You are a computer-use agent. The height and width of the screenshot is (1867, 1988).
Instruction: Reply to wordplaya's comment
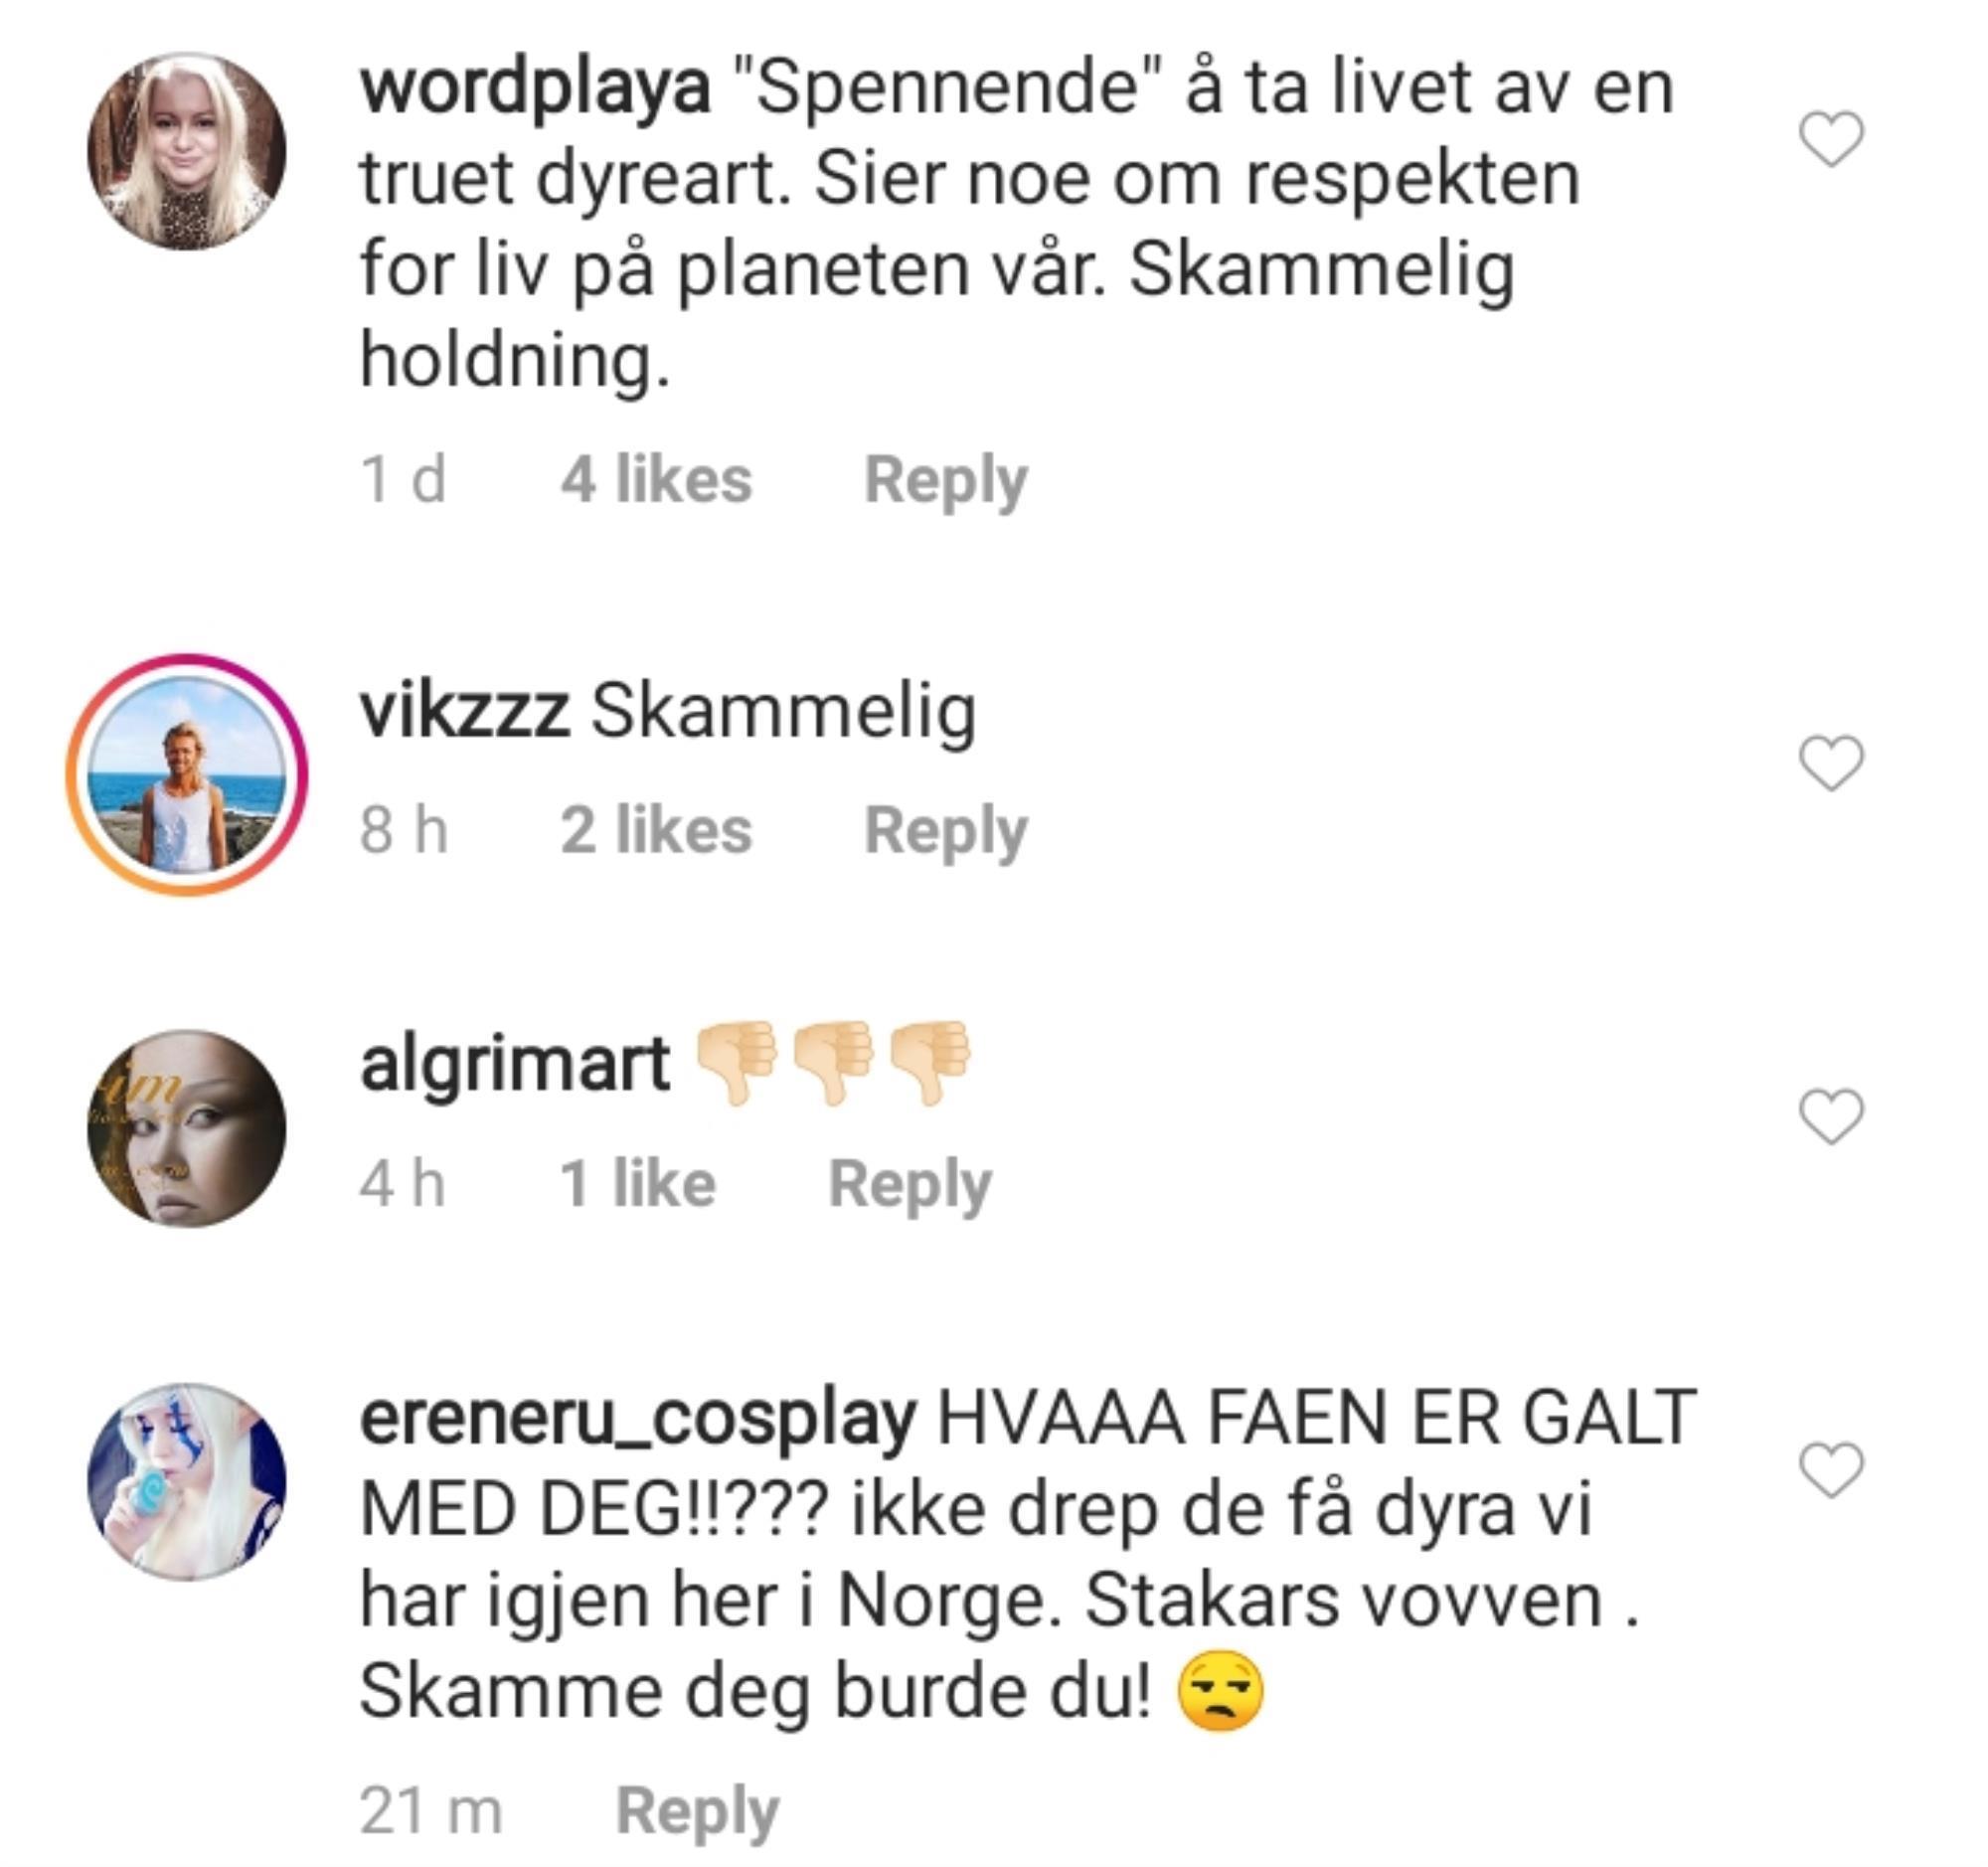(945, 481)
